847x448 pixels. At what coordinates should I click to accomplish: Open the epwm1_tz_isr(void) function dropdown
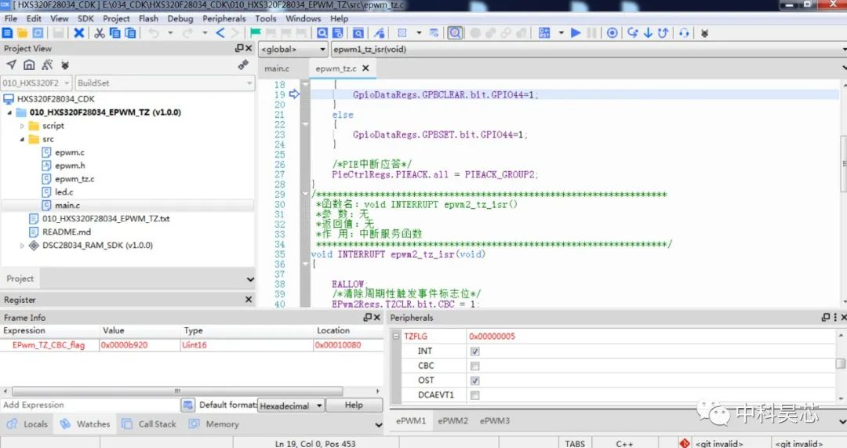tap(589, 49)
